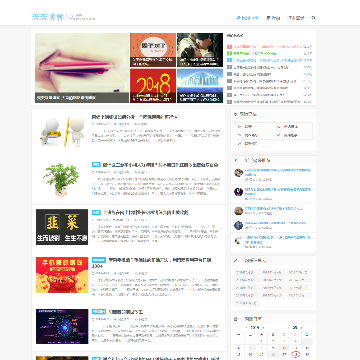Open the first commenter's avatar in sidebar
The height and width of the screenshot is (360, 360).
tap(238, 173)
